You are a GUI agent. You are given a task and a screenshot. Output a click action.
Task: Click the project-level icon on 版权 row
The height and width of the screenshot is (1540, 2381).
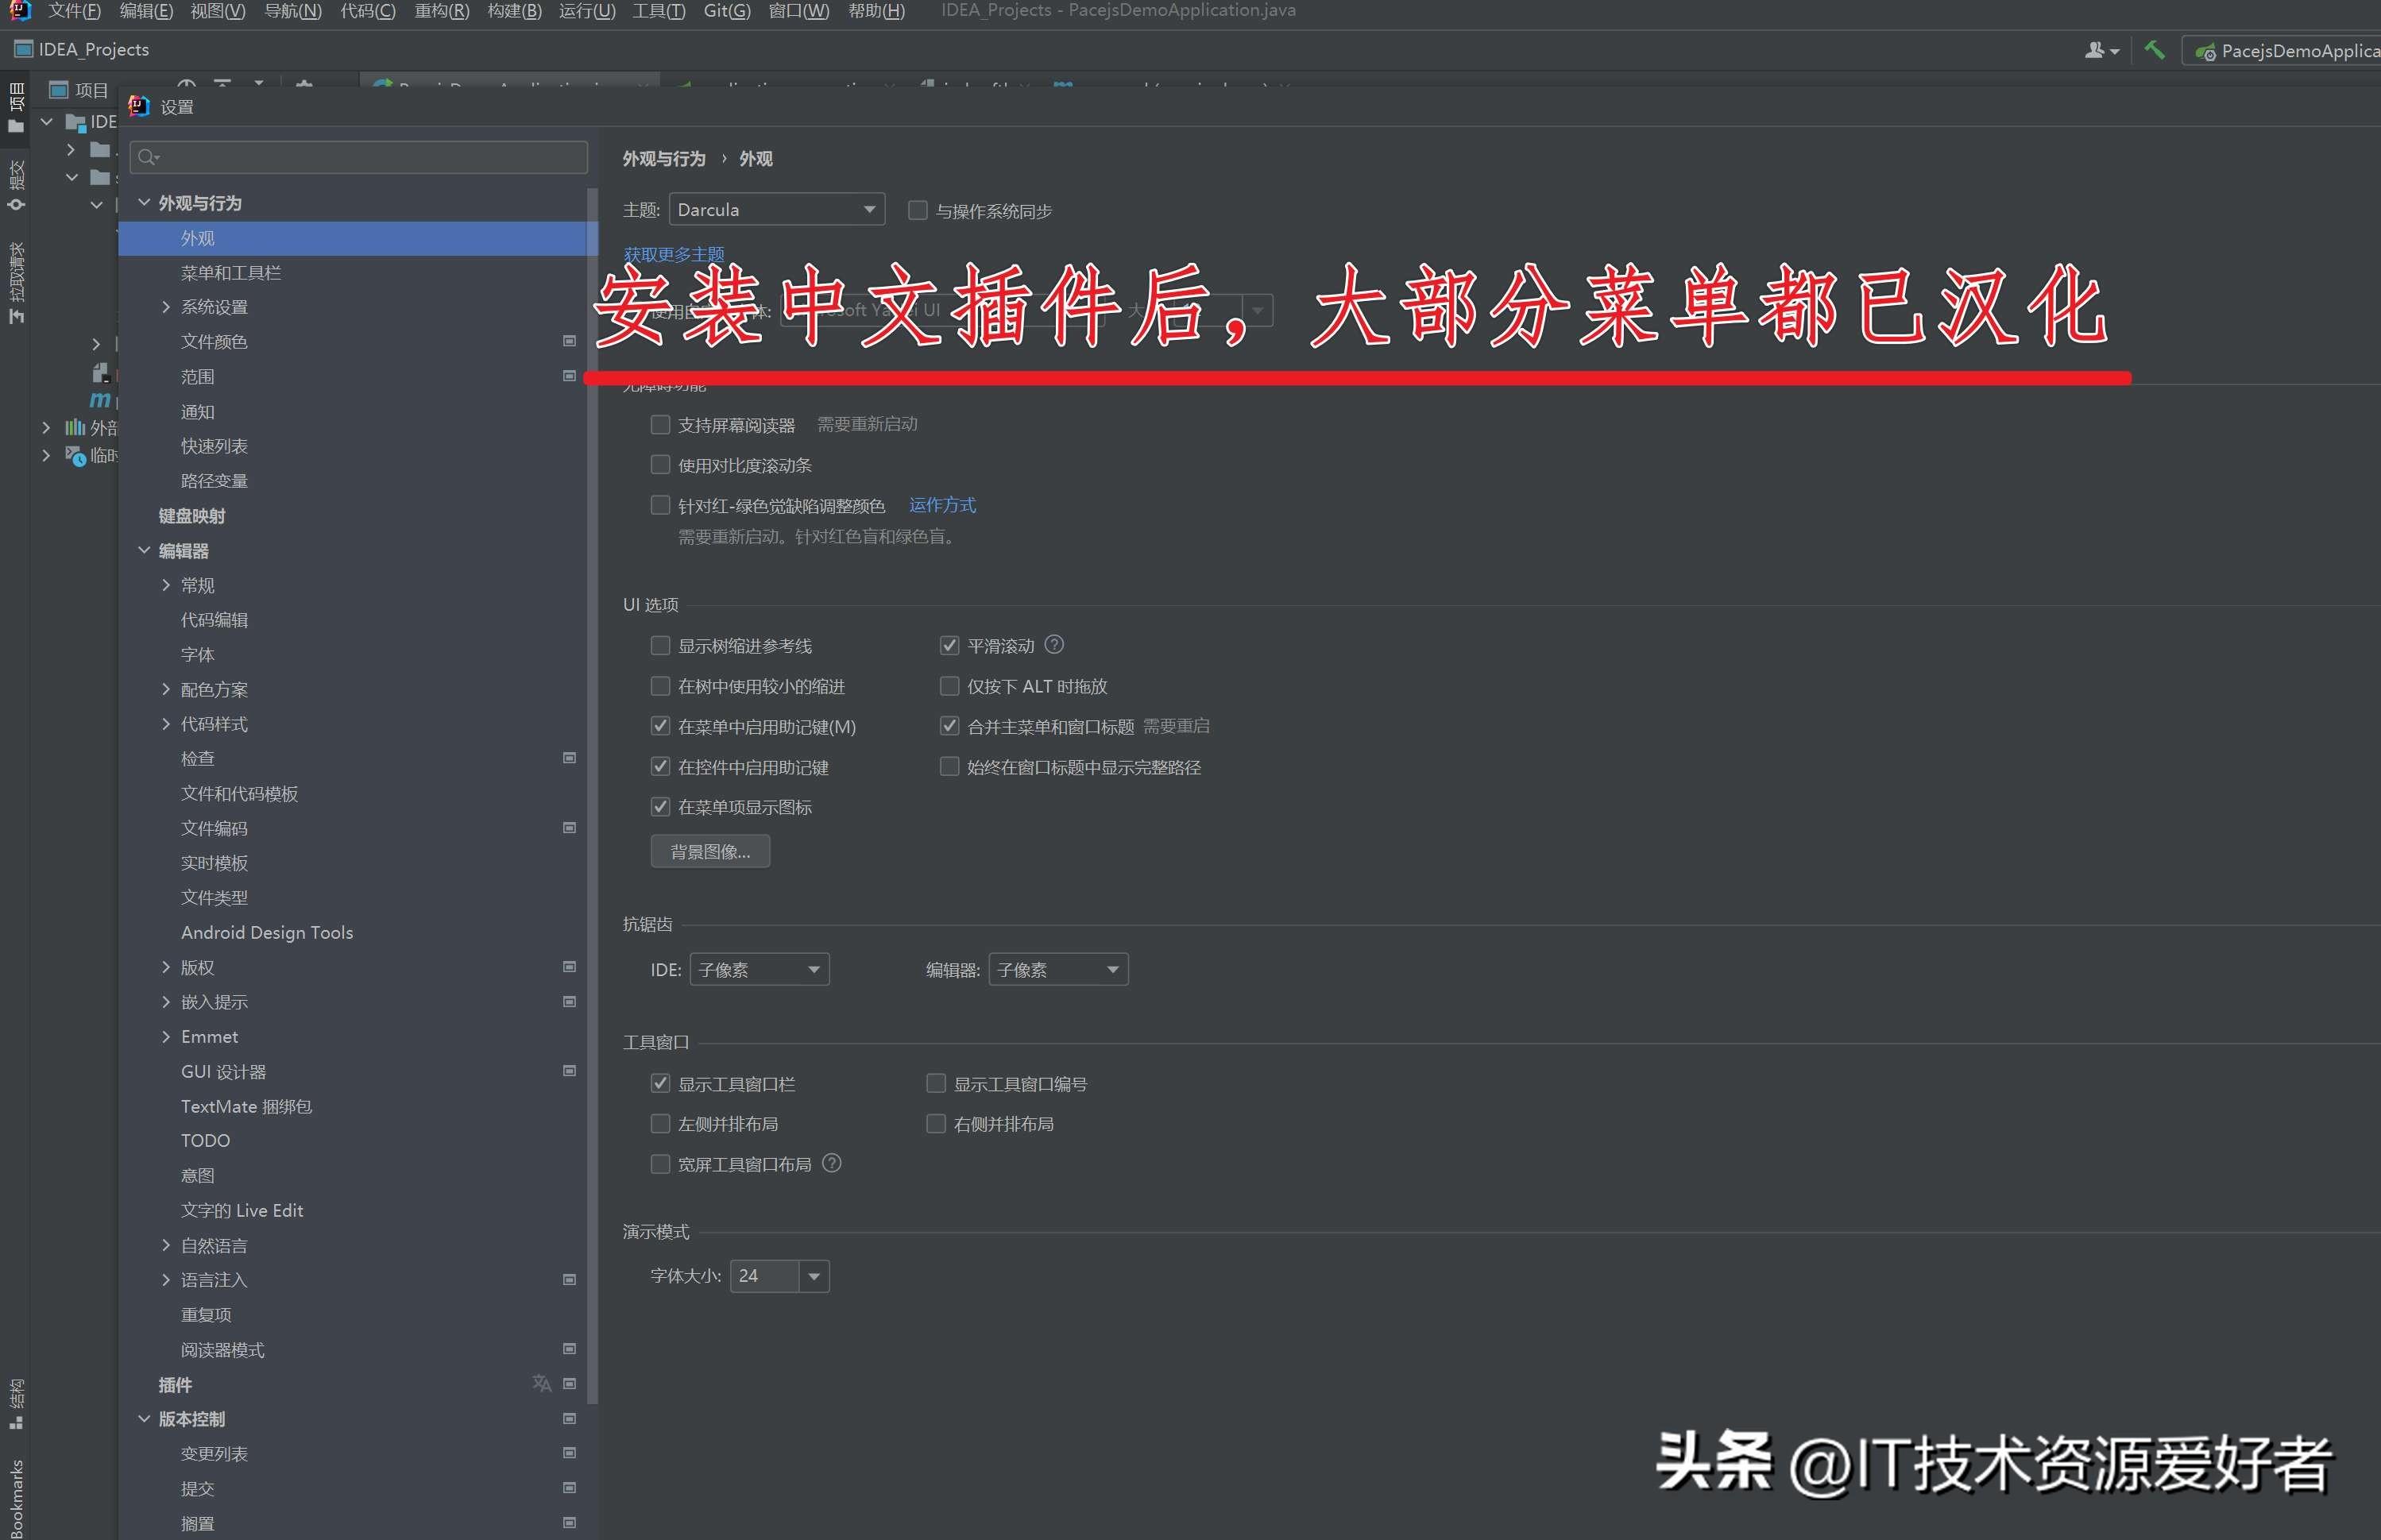click(569, 967)
